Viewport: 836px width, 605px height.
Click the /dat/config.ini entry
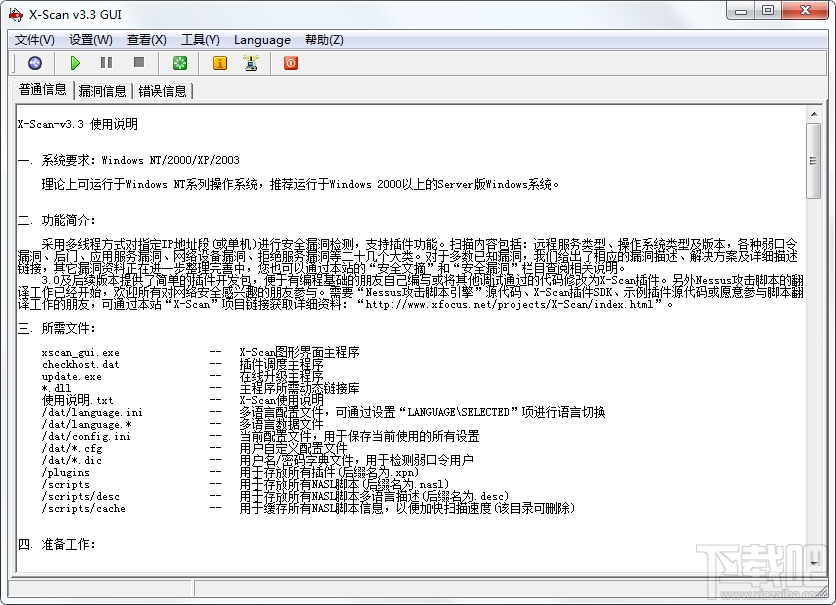86,437
